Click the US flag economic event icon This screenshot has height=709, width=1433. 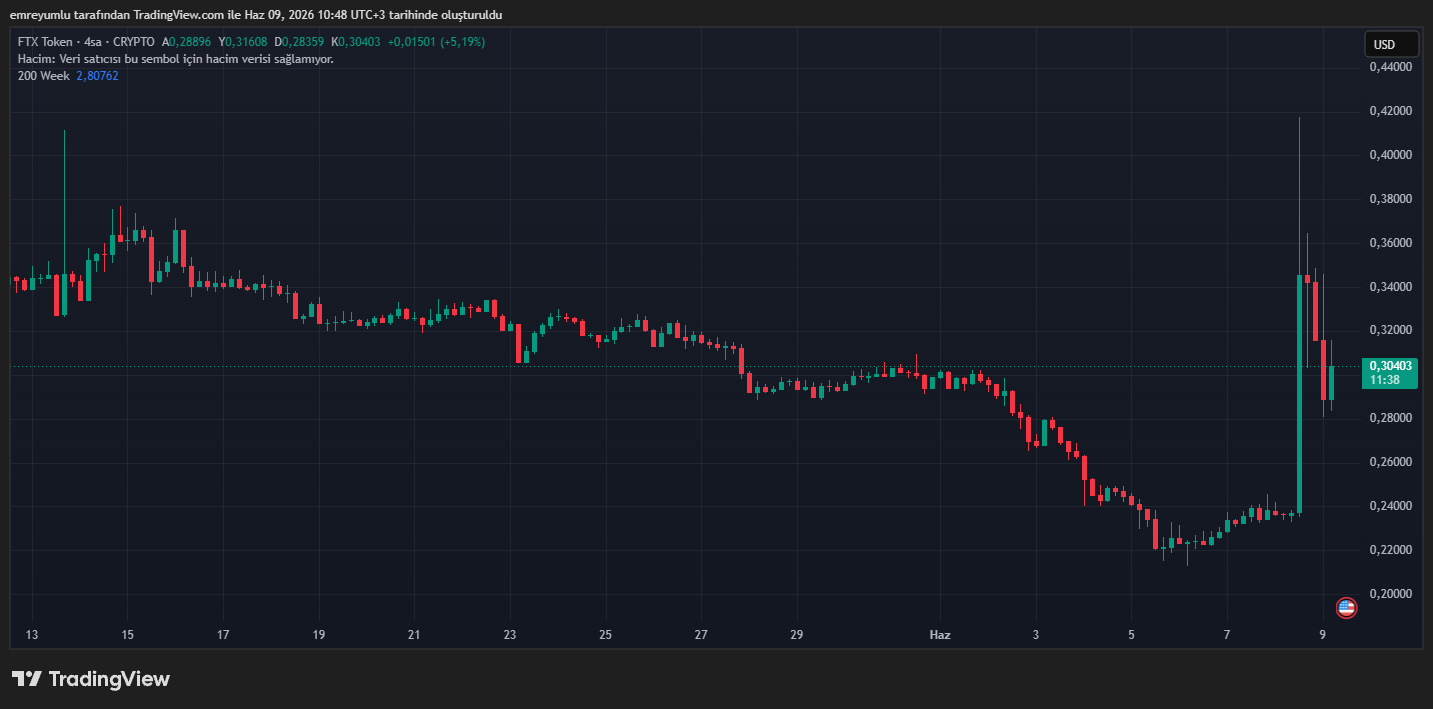pos(1346,607)
